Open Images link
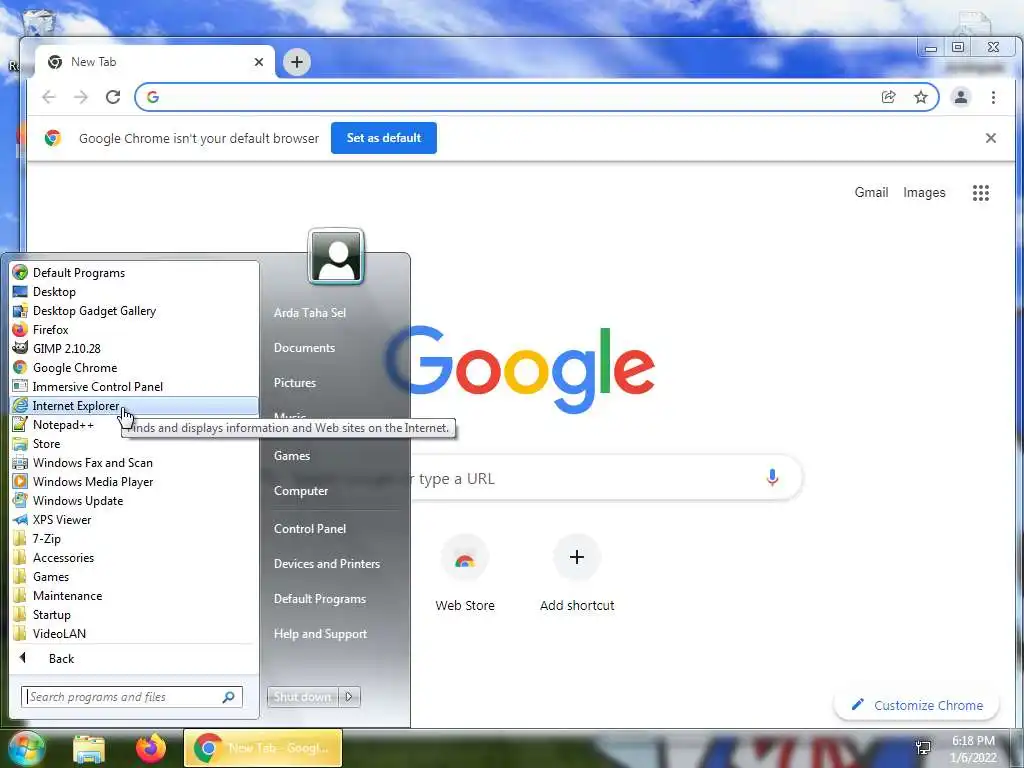This screenshot has height=768, width=1024. [924, 193]
